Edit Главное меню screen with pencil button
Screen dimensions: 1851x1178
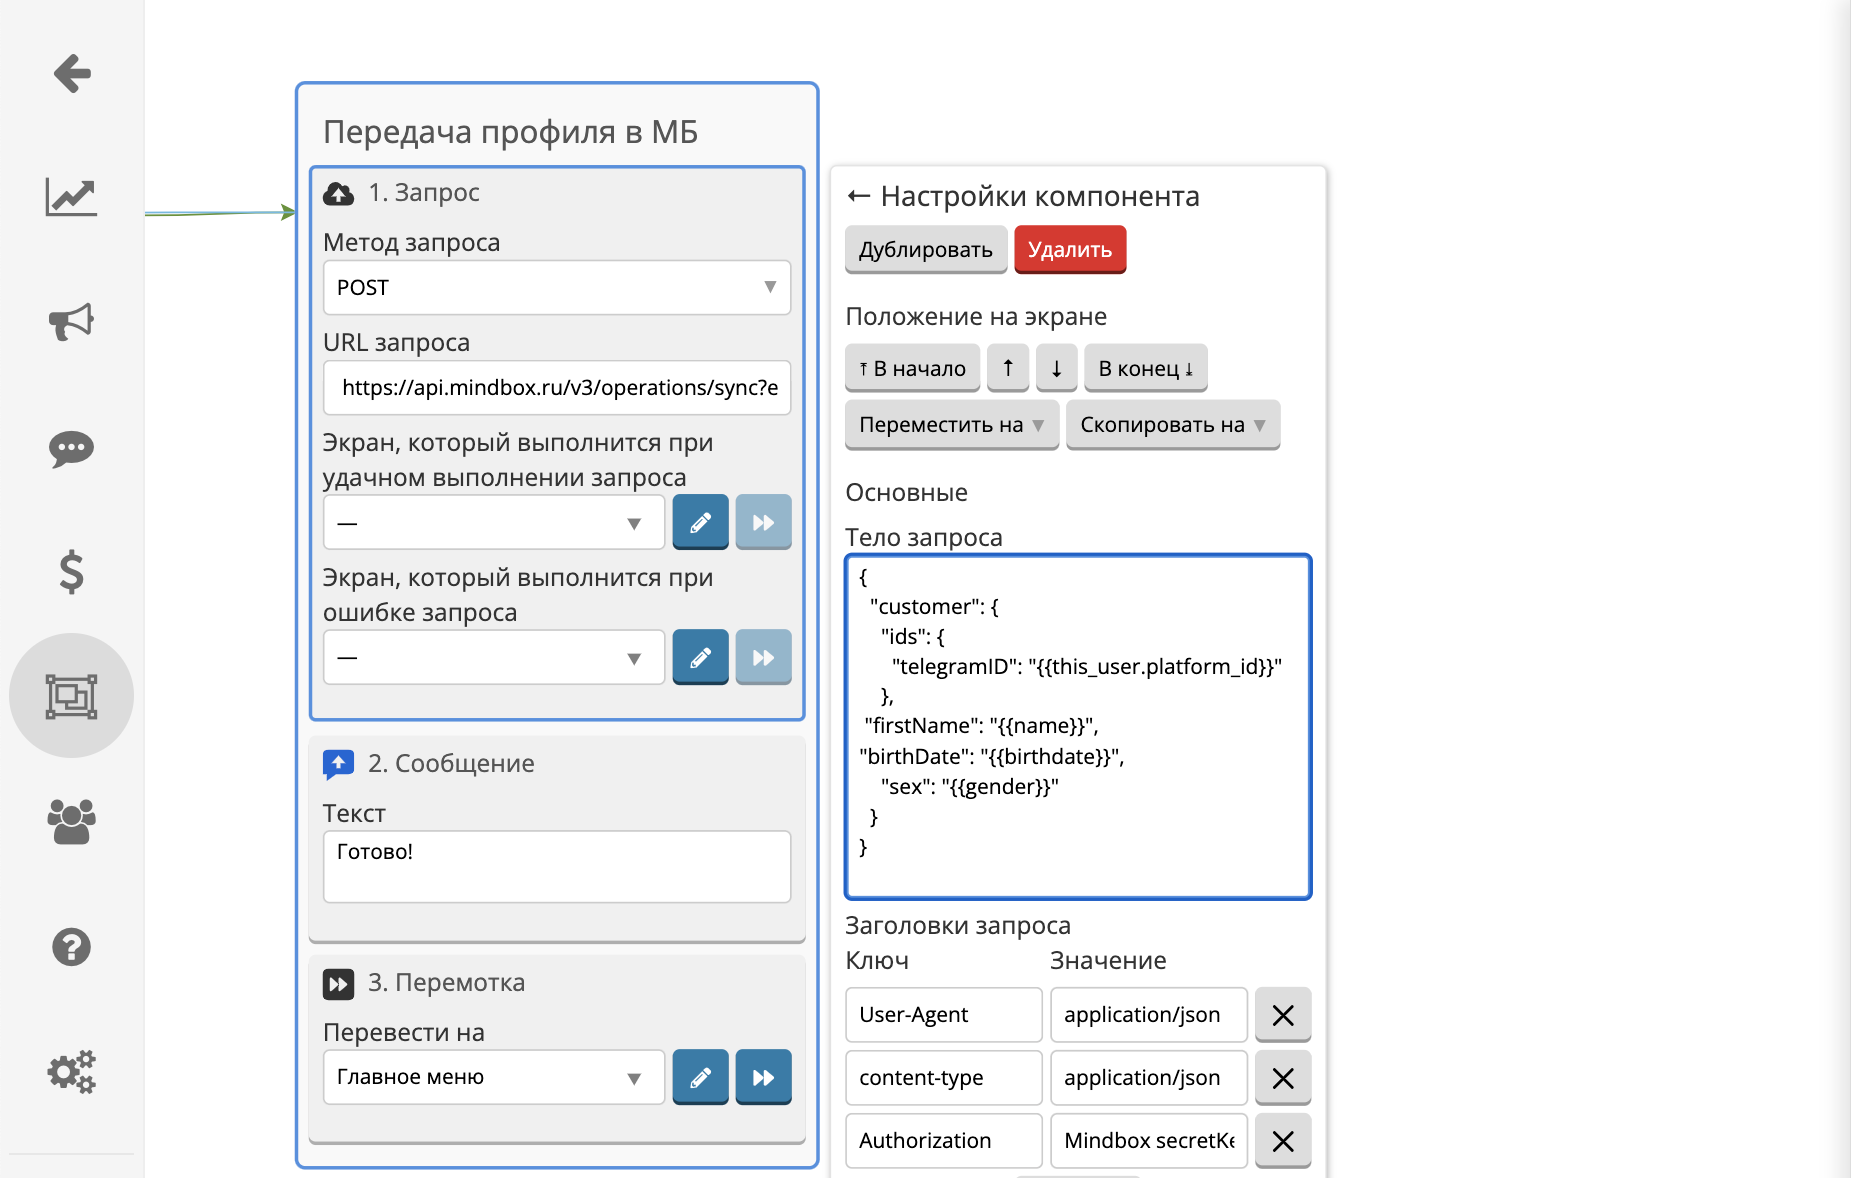700,1077
